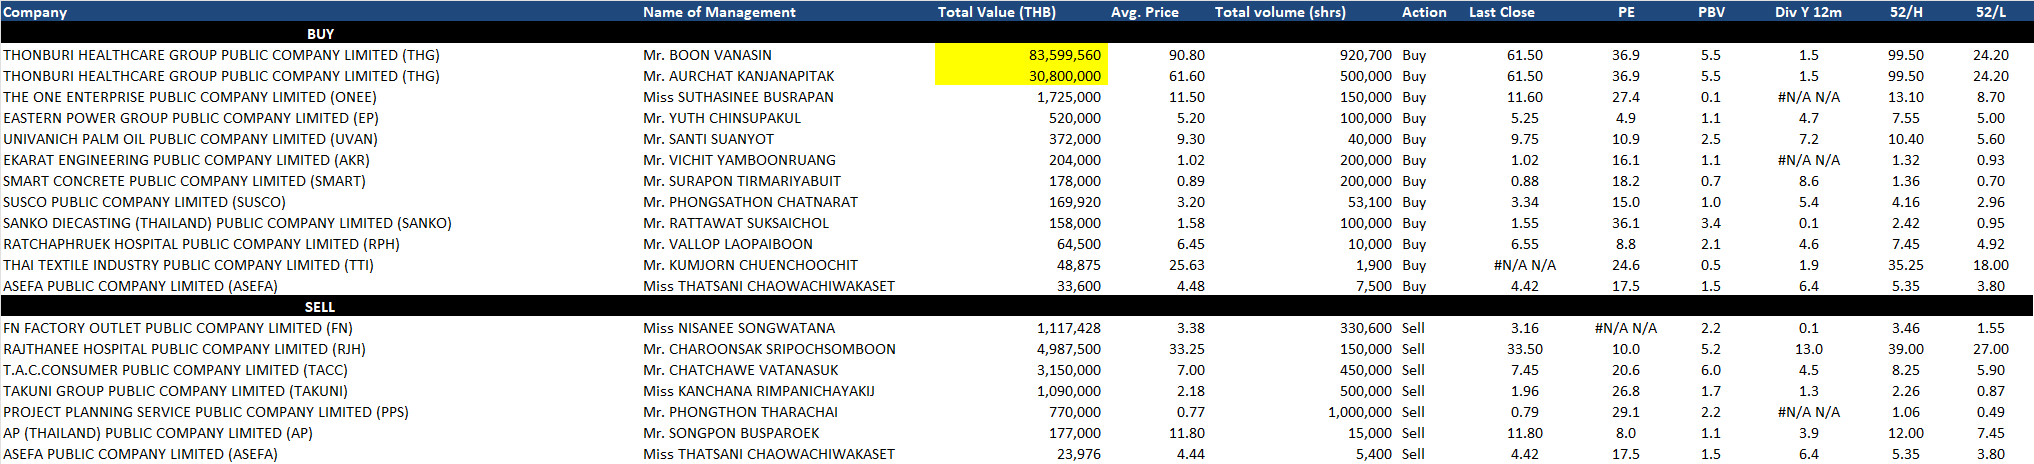Click Mr. SURAPON TIRMARIYABUIT cell

click(x=742, y=181)
